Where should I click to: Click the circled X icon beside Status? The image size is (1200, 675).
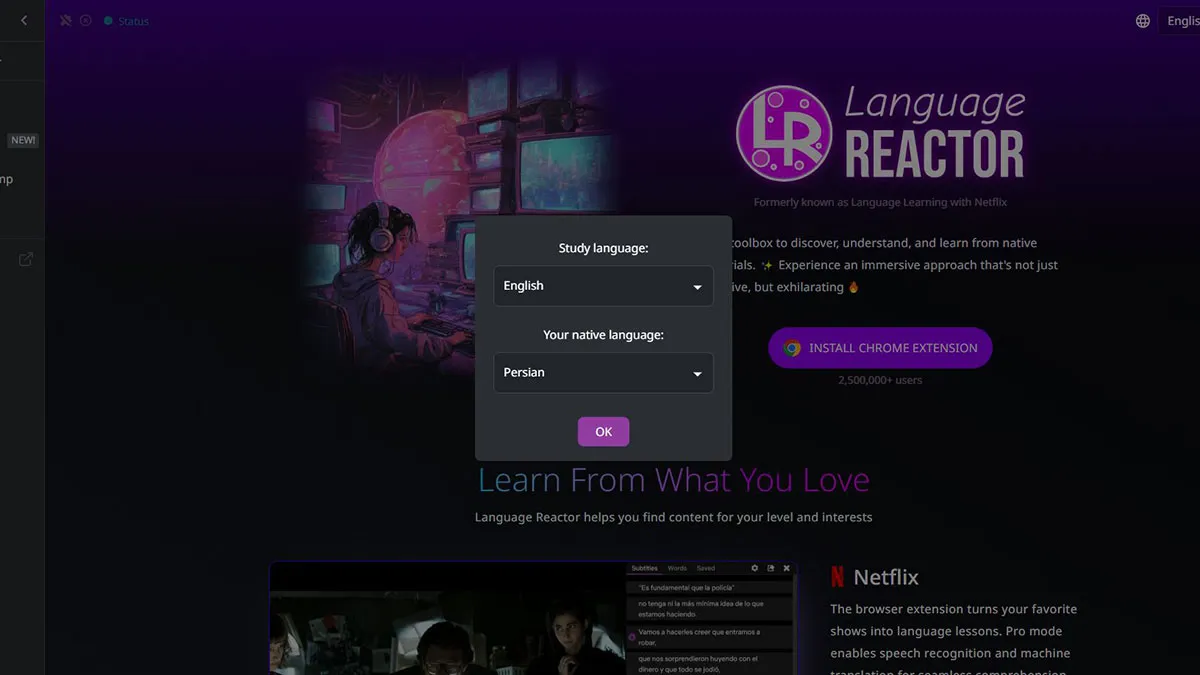pos(86,20)
